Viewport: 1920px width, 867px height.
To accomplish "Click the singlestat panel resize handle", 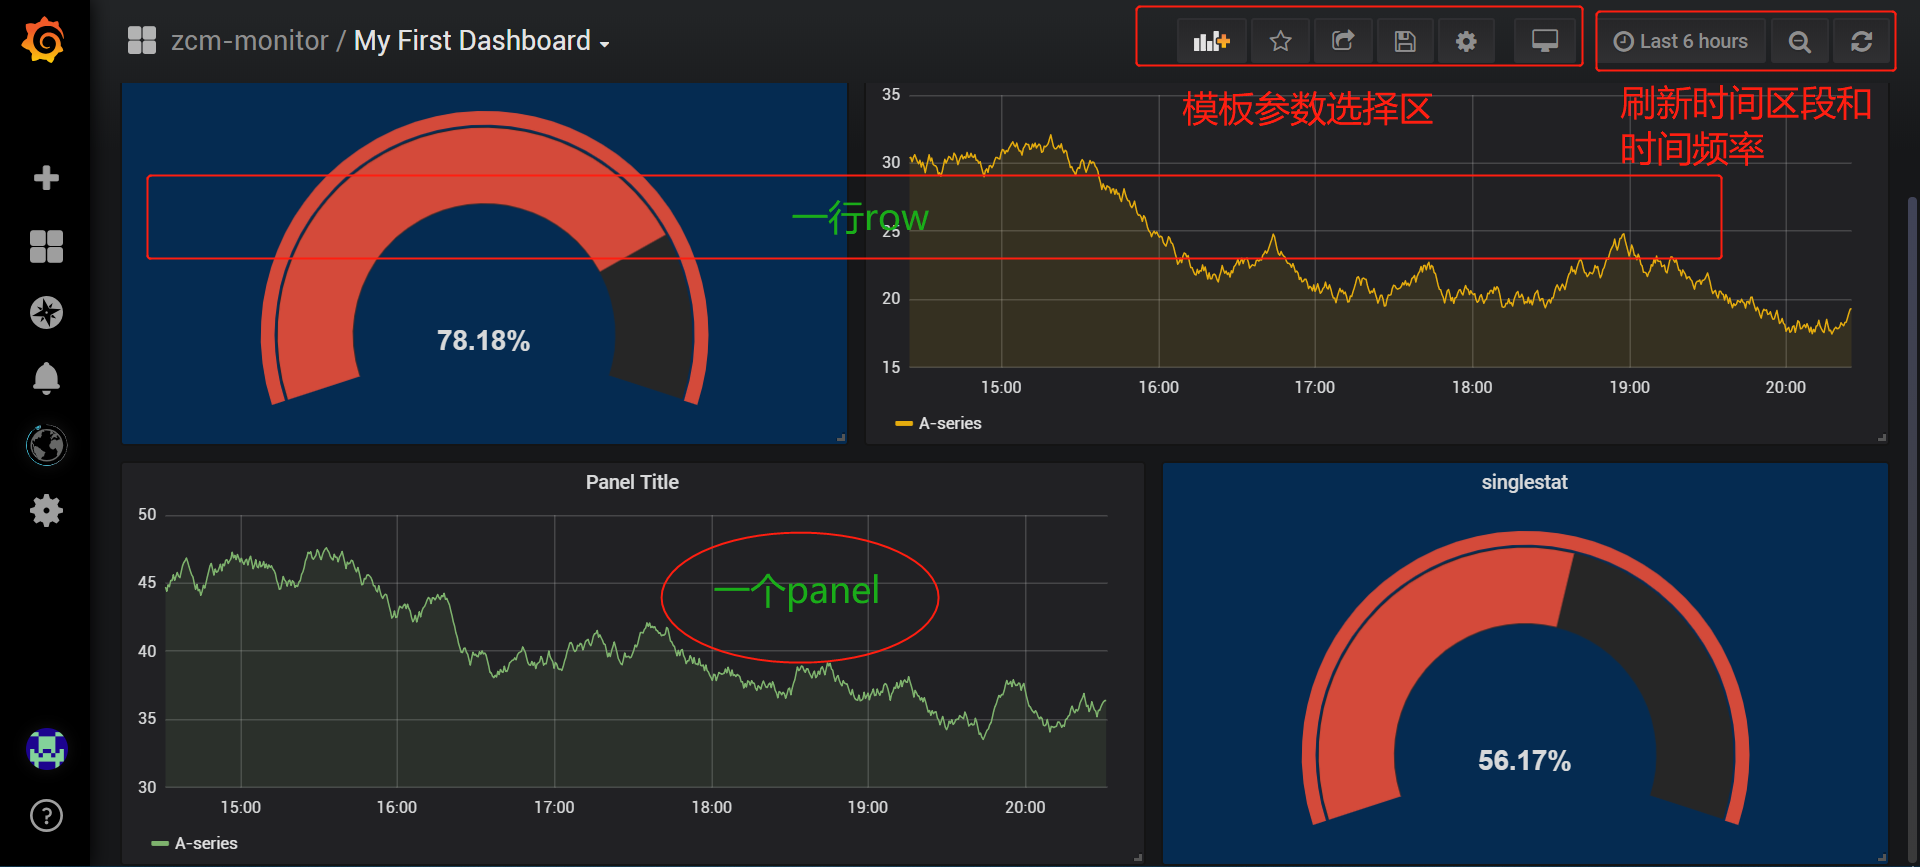I will [x=1882, y=857].
